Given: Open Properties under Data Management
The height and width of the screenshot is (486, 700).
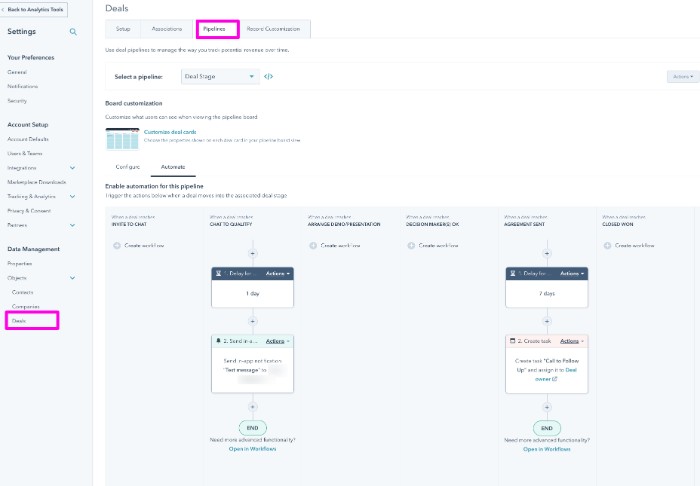Looking at the screenshot, I should (x=20, y=264).
